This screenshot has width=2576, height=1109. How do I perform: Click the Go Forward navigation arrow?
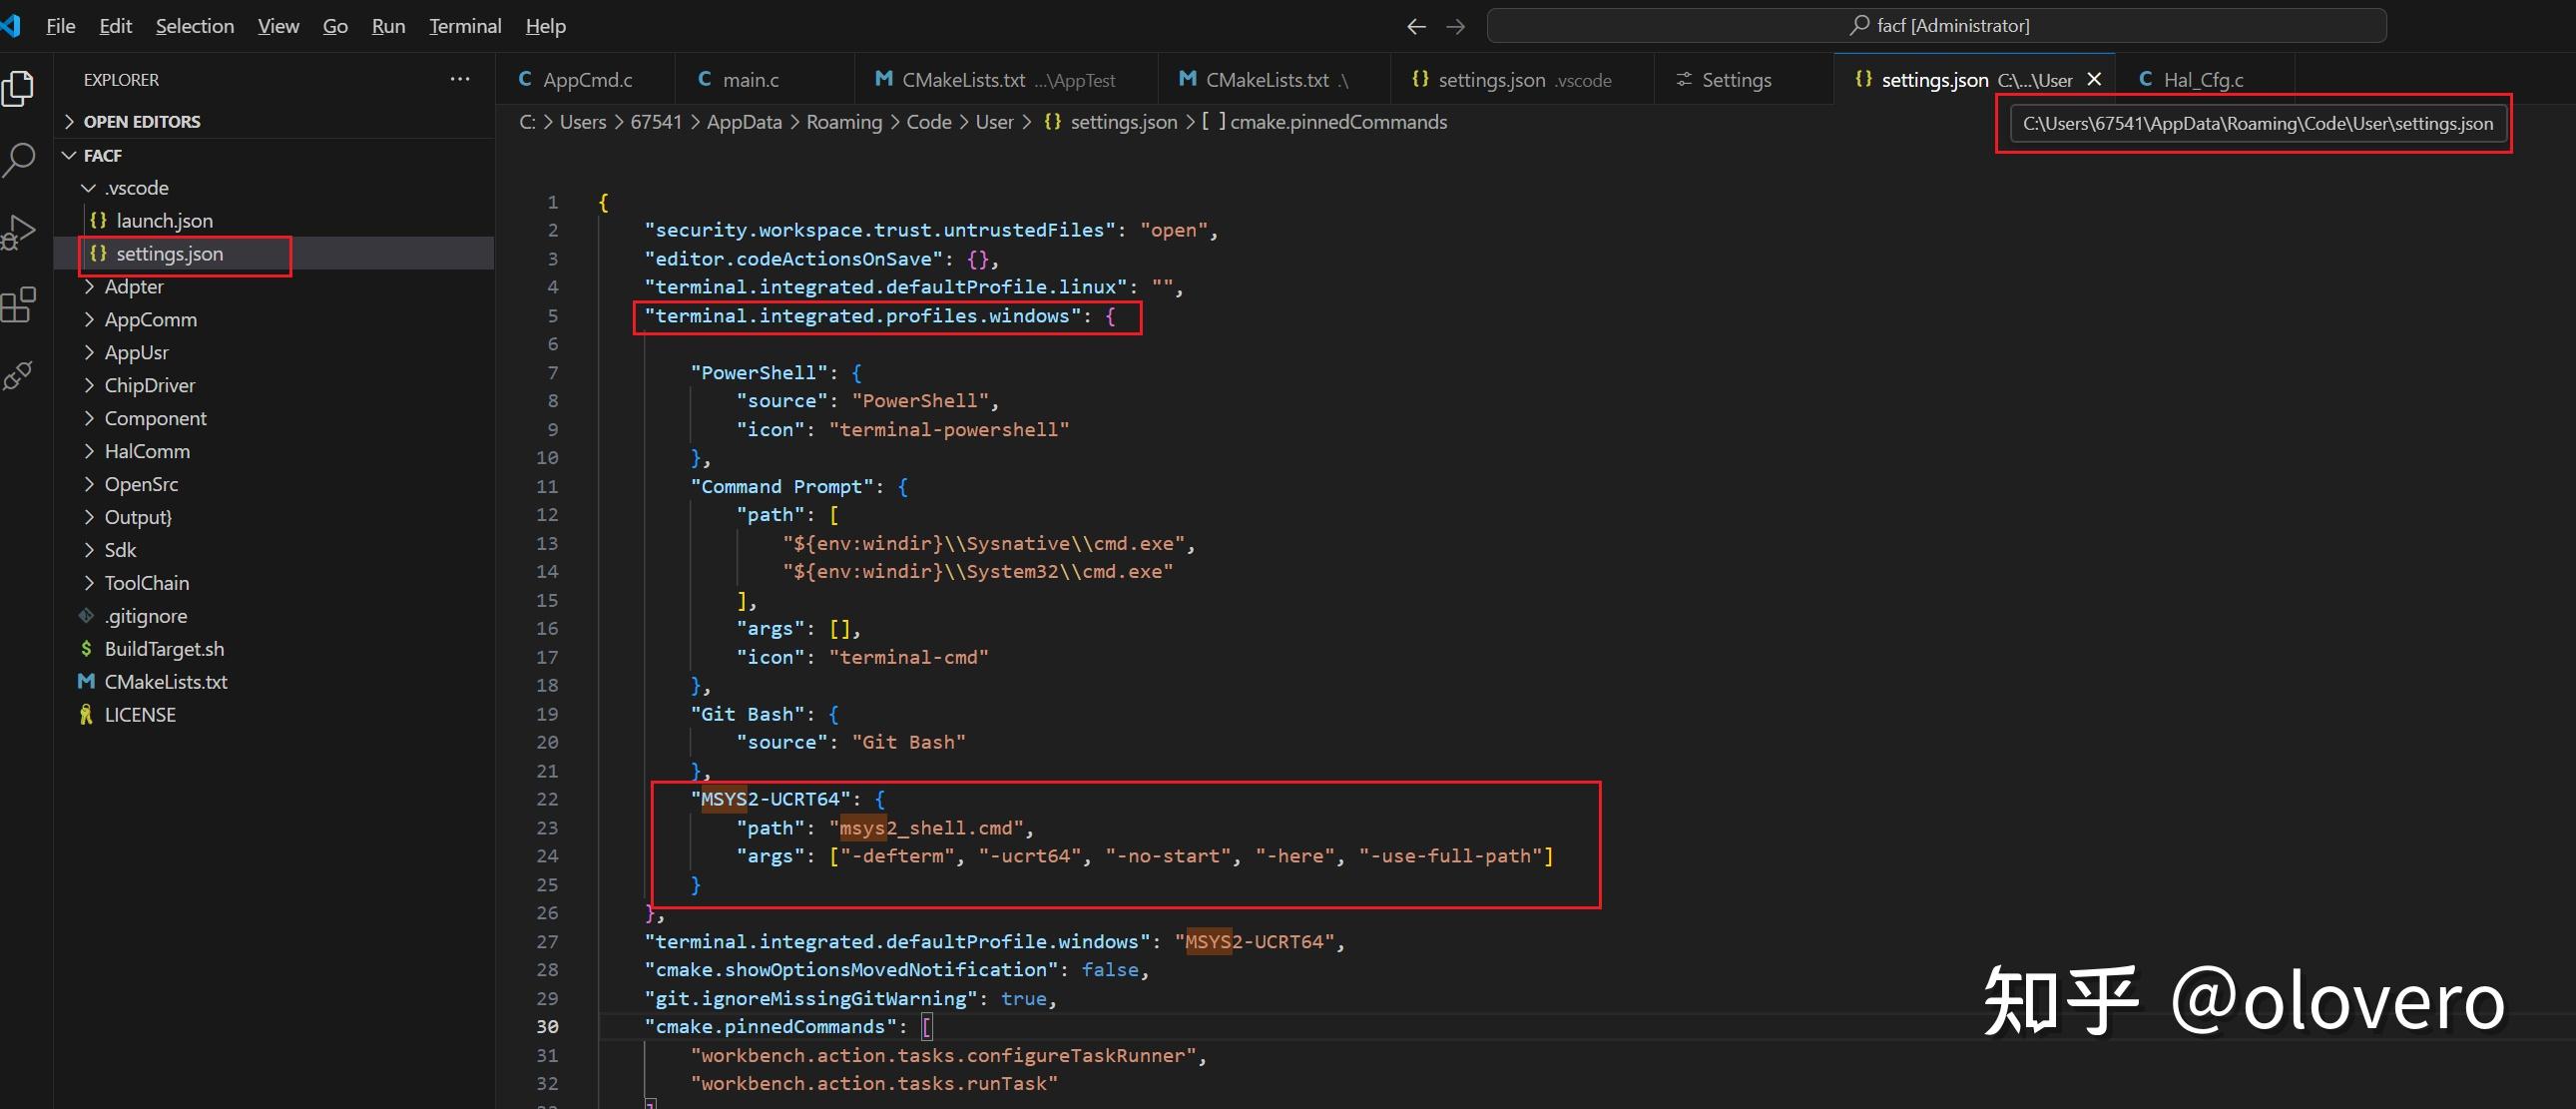1456,26
